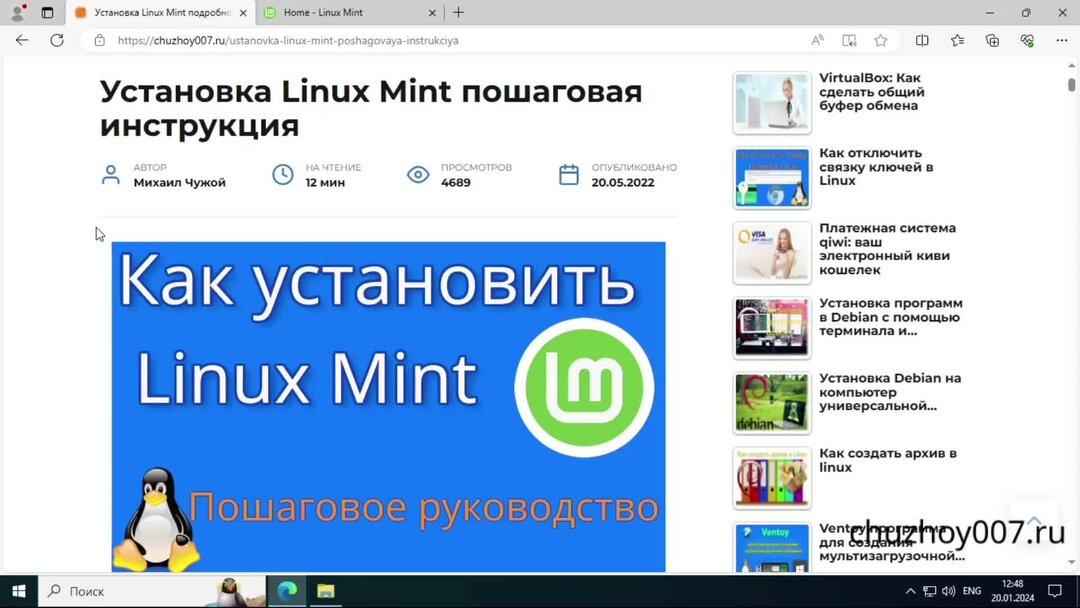Add this page to favorites star
This screenshot has height=608, width=1080.
coord(881,41)
